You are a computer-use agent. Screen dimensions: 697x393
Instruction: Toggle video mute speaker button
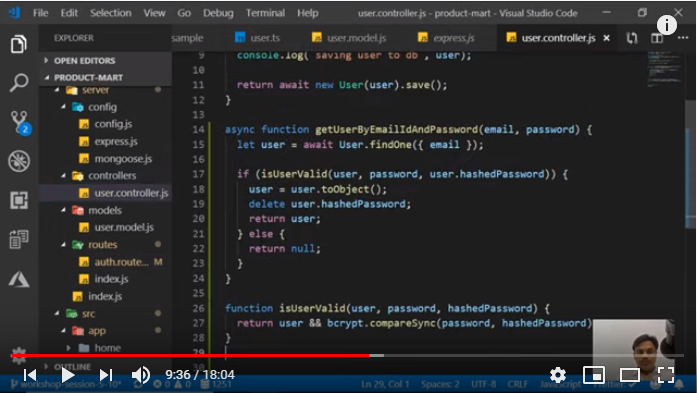[x=141, y=375]
